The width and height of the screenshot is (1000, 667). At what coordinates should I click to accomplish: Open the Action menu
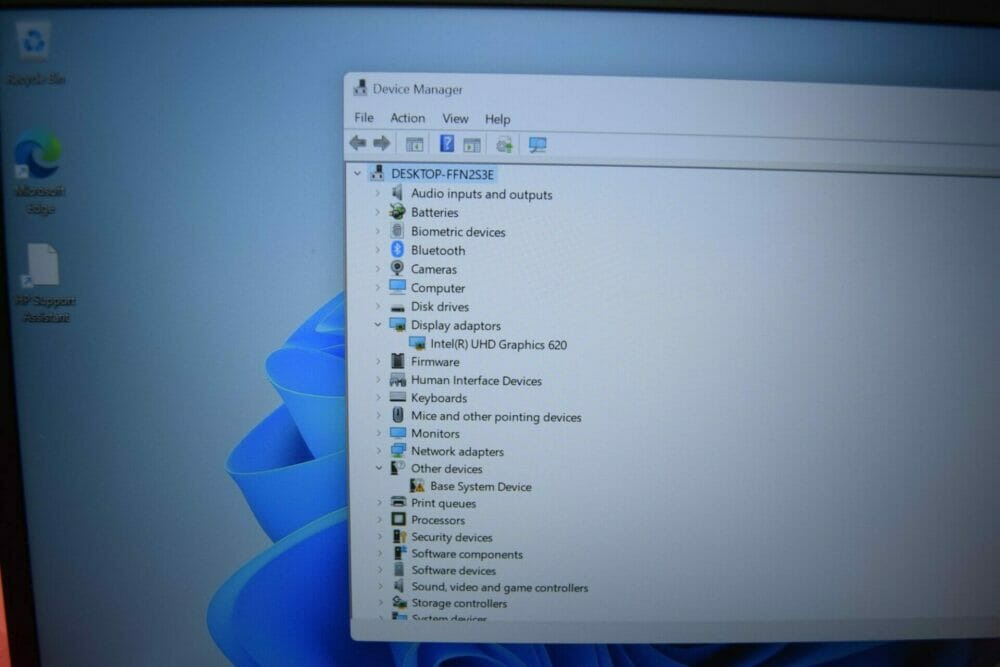tap(408, 118)
